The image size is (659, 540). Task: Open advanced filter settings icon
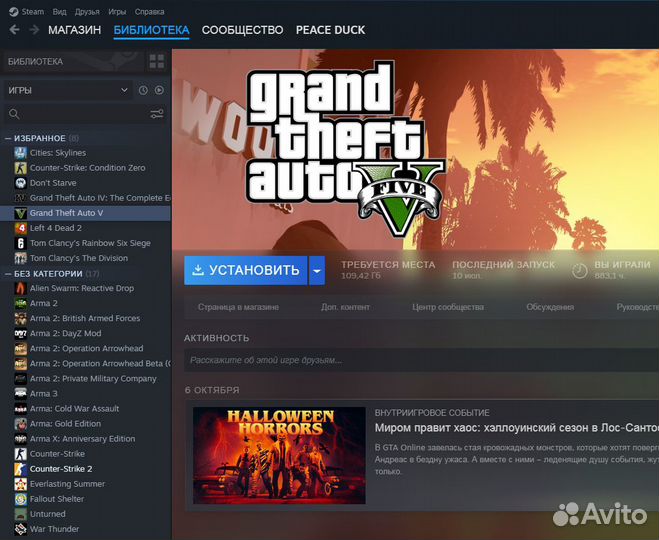click(x=157, y=114)
